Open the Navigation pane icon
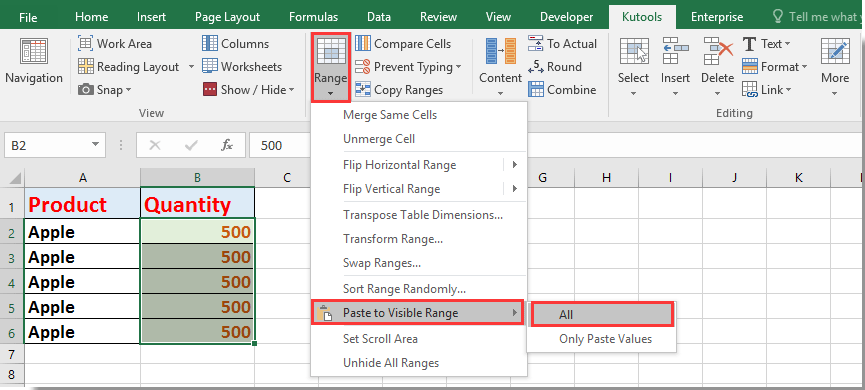 pos(34,52)
